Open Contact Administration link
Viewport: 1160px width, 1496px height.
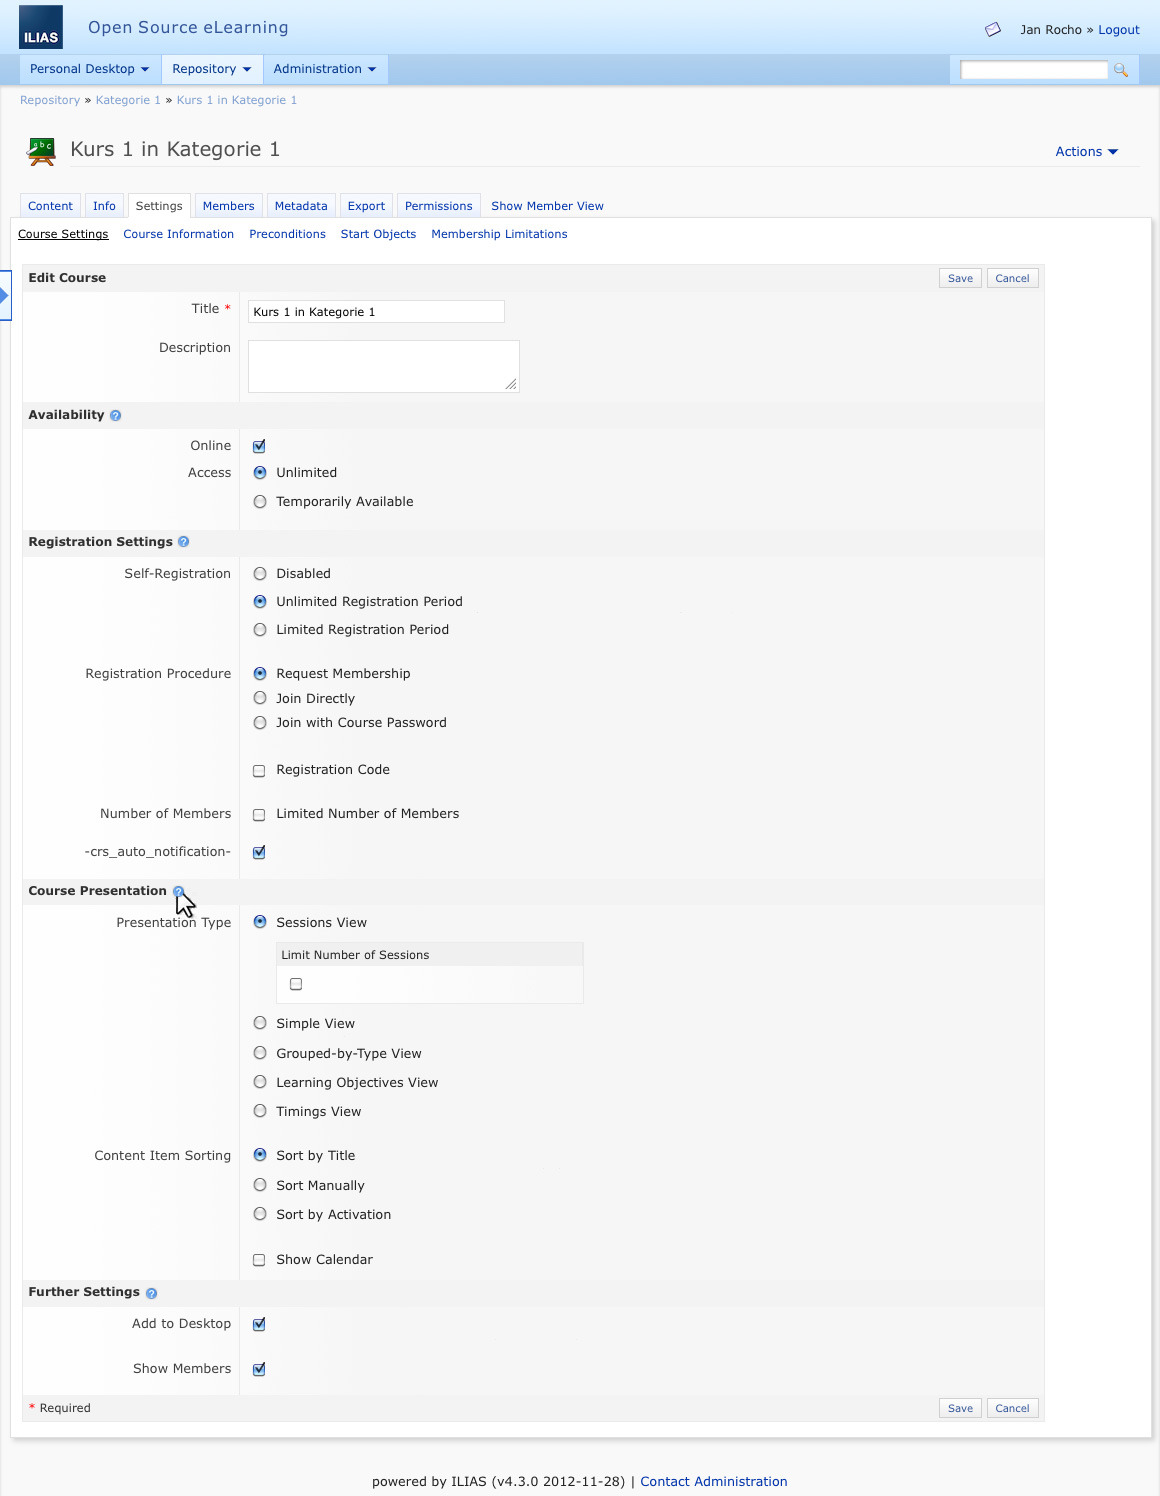click(x=713, y=1482)
